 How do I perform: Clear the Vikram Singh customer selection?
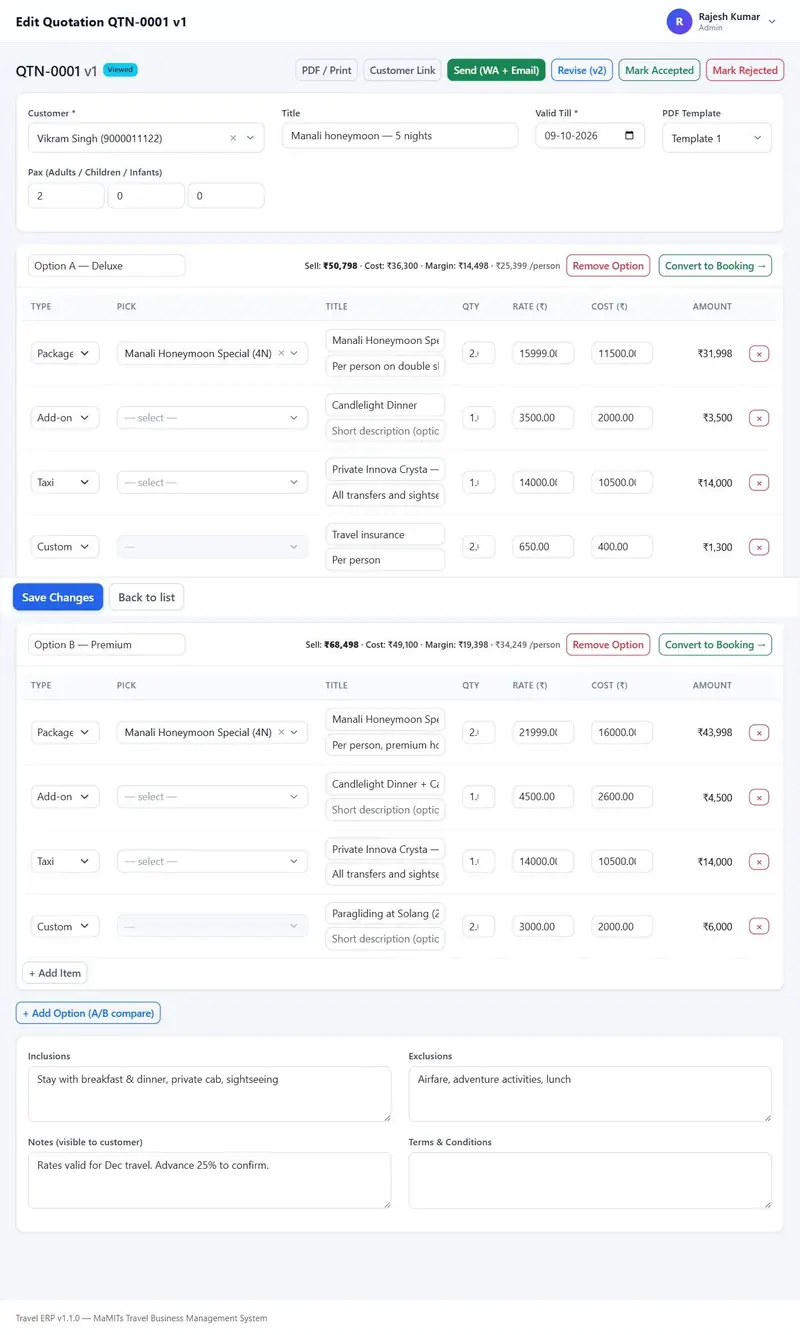pyautogui.click(x=233, y=139)
